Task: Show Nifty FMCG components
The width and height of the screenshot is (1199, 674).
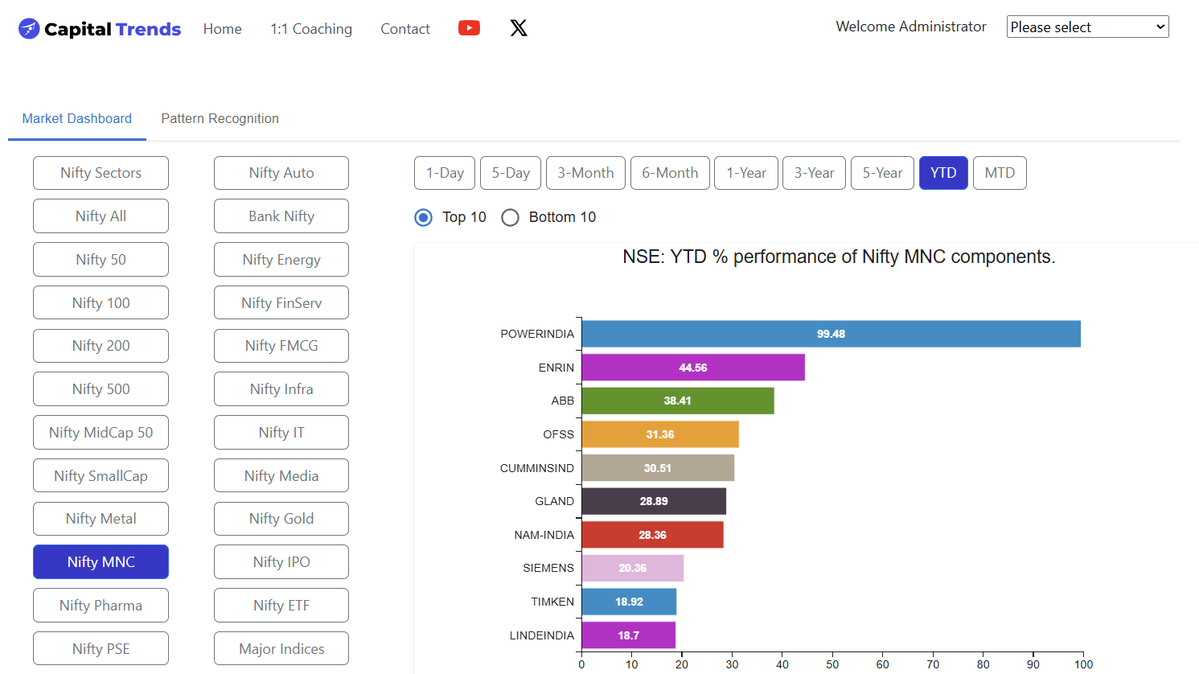Action: 281,346
